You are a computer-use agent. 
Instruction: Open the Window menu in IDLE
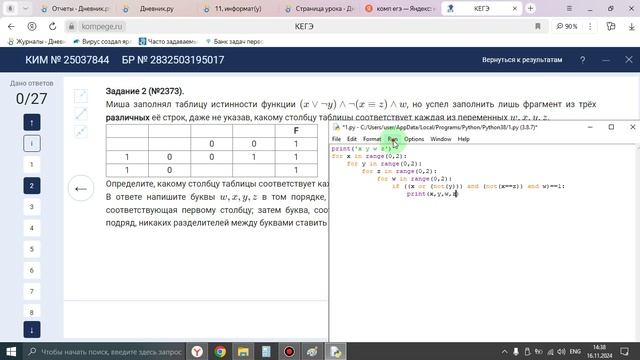pos(441,139)
